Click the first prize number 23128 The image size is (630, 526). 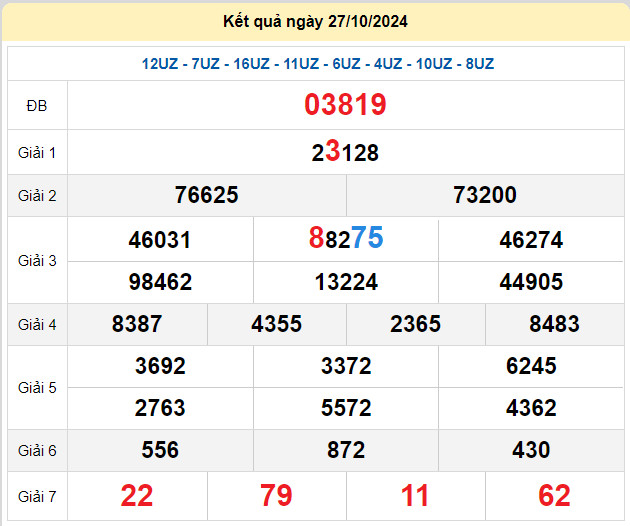coord(345,152)
